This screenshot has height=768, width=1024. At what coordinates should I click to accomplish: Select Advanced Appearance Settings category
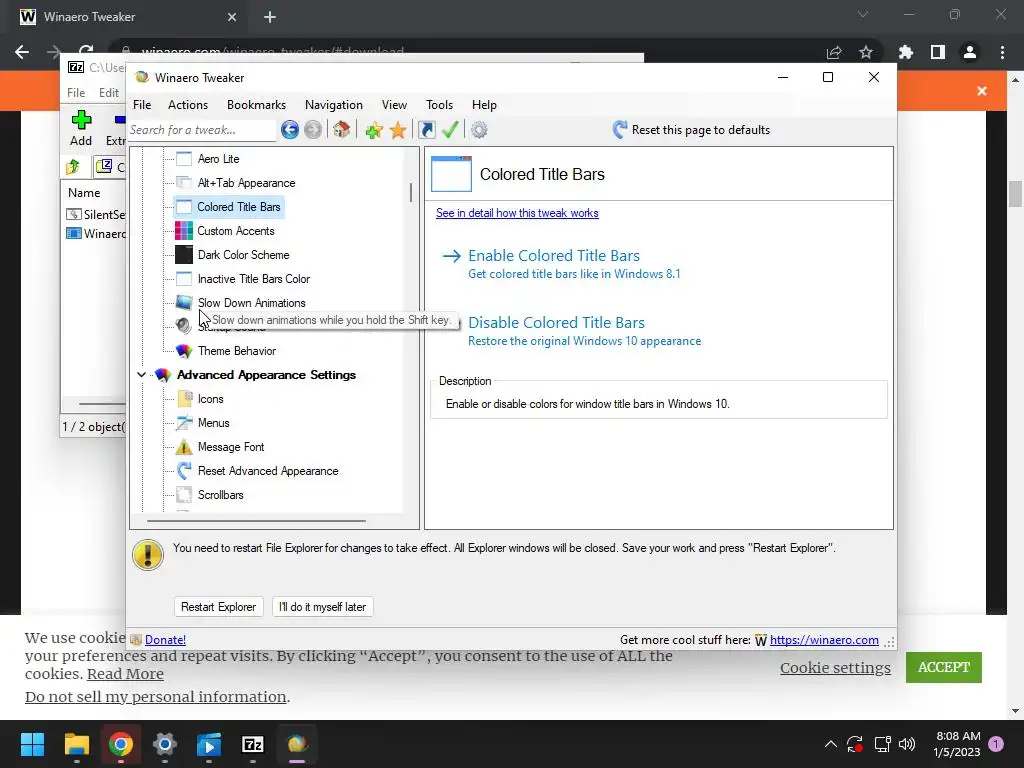[266, 375]
